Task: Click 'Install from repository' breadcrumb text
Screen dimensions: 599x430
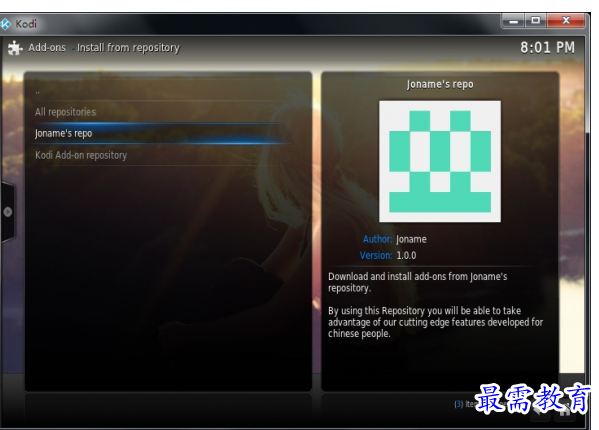Action: (x=128, y=48)
